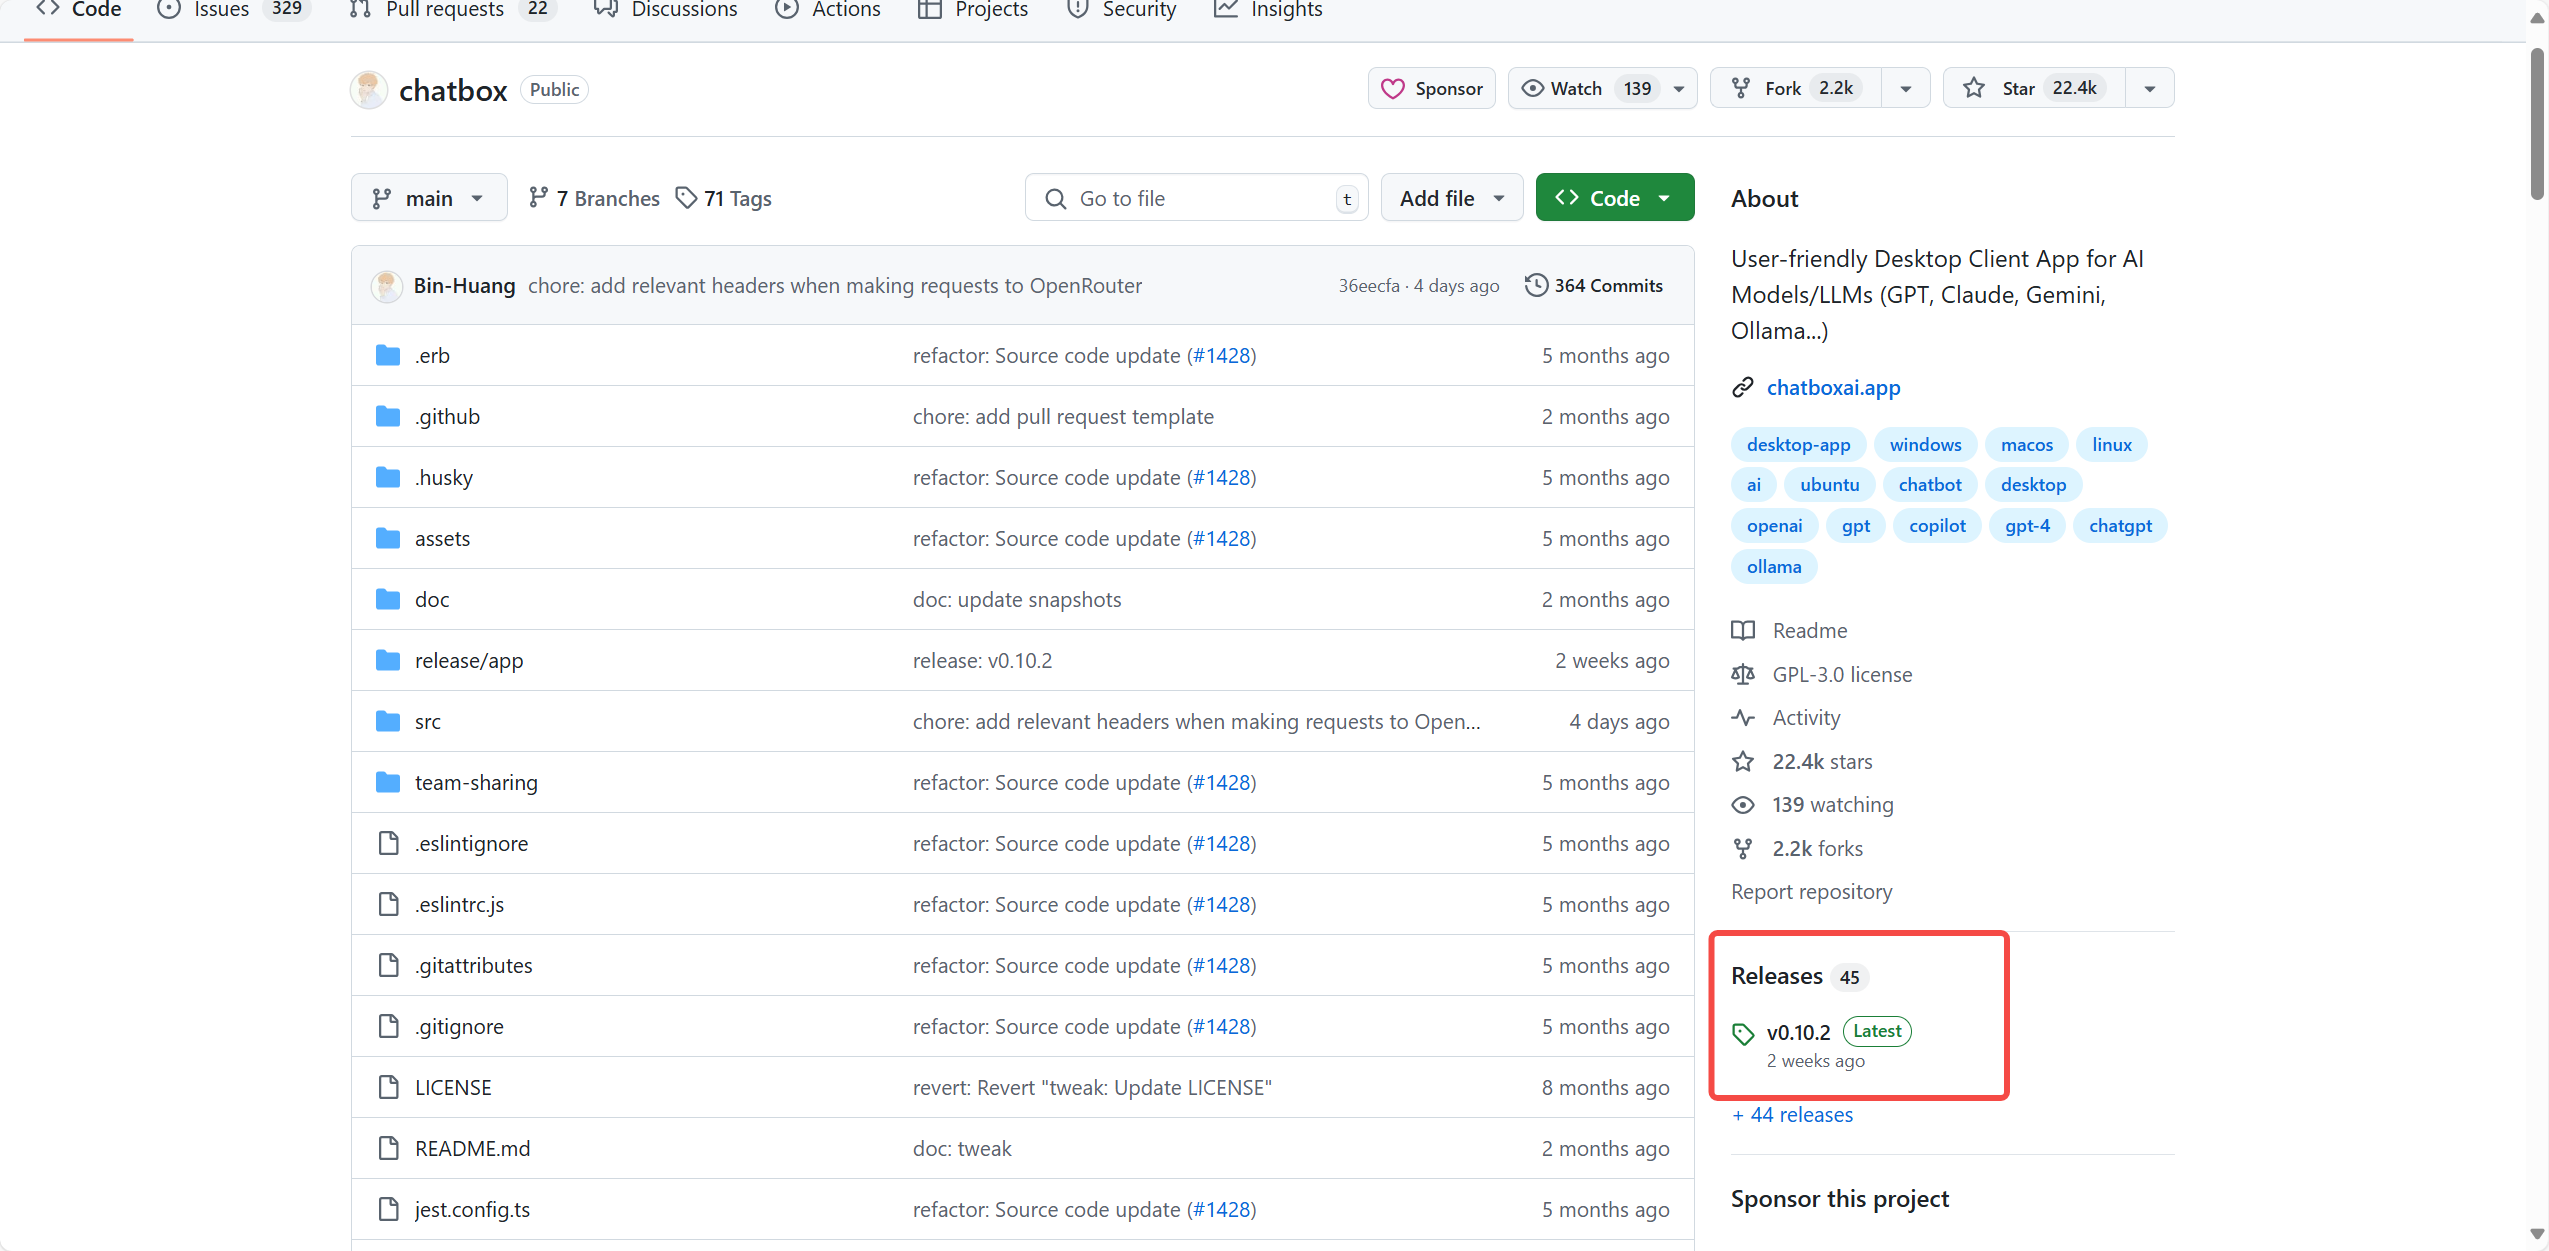
Task: Click the link icon beside chatboxai.app
Action: (x=1743, y=388)
